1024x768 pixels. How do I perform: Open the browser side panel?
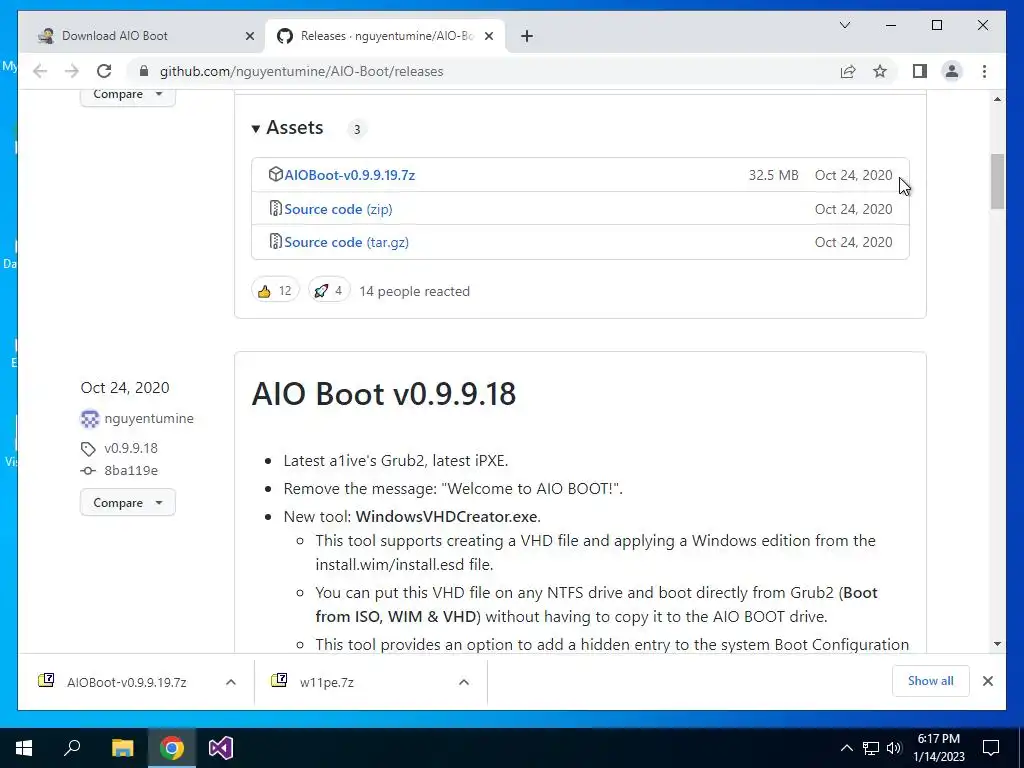[x=920, y=71]
